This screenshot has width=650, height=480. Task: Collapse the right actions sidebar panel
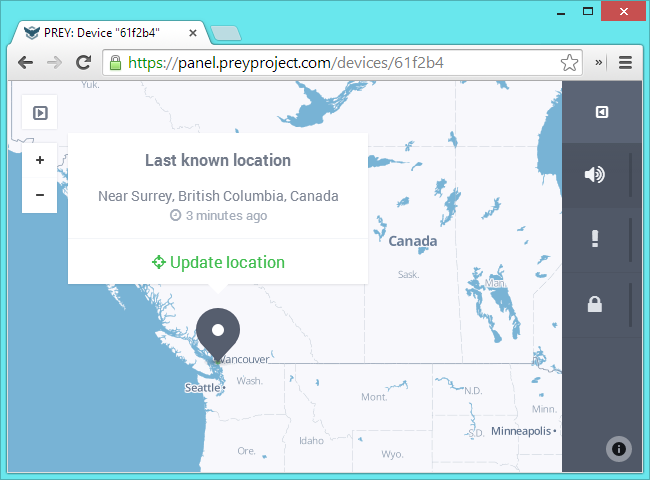coord(602,112)
